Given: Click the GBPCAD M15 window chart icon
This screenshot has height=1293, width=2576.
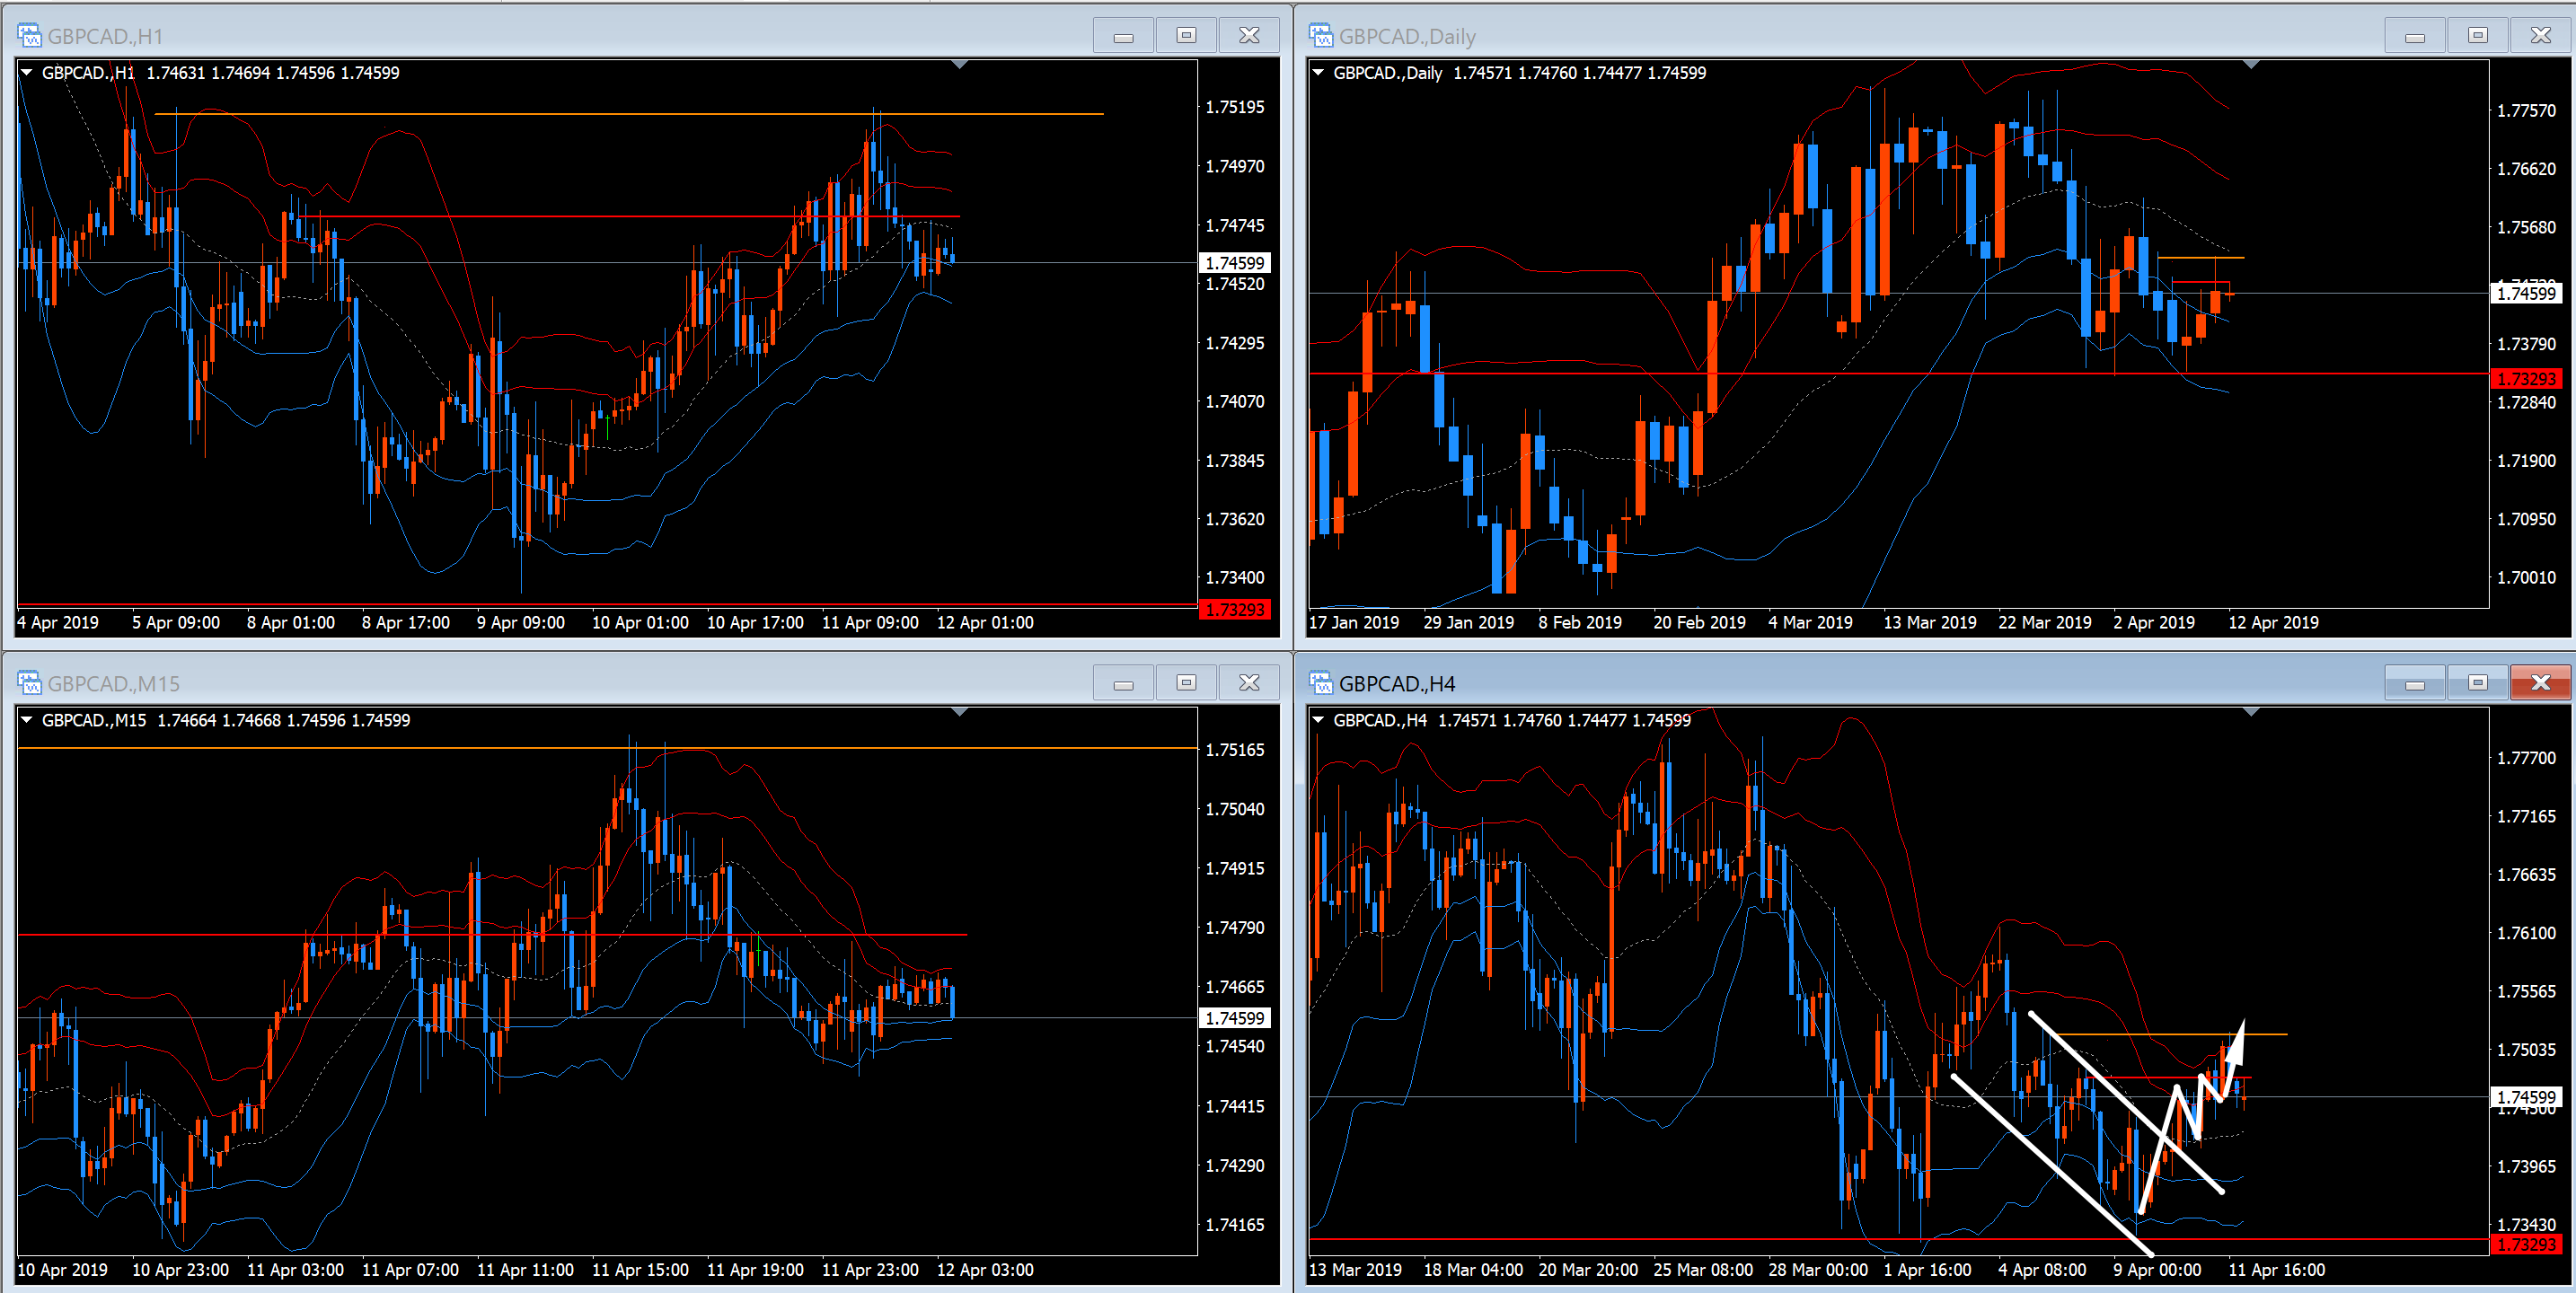Looking at the screenshot, I should click(x=29, y=683).
